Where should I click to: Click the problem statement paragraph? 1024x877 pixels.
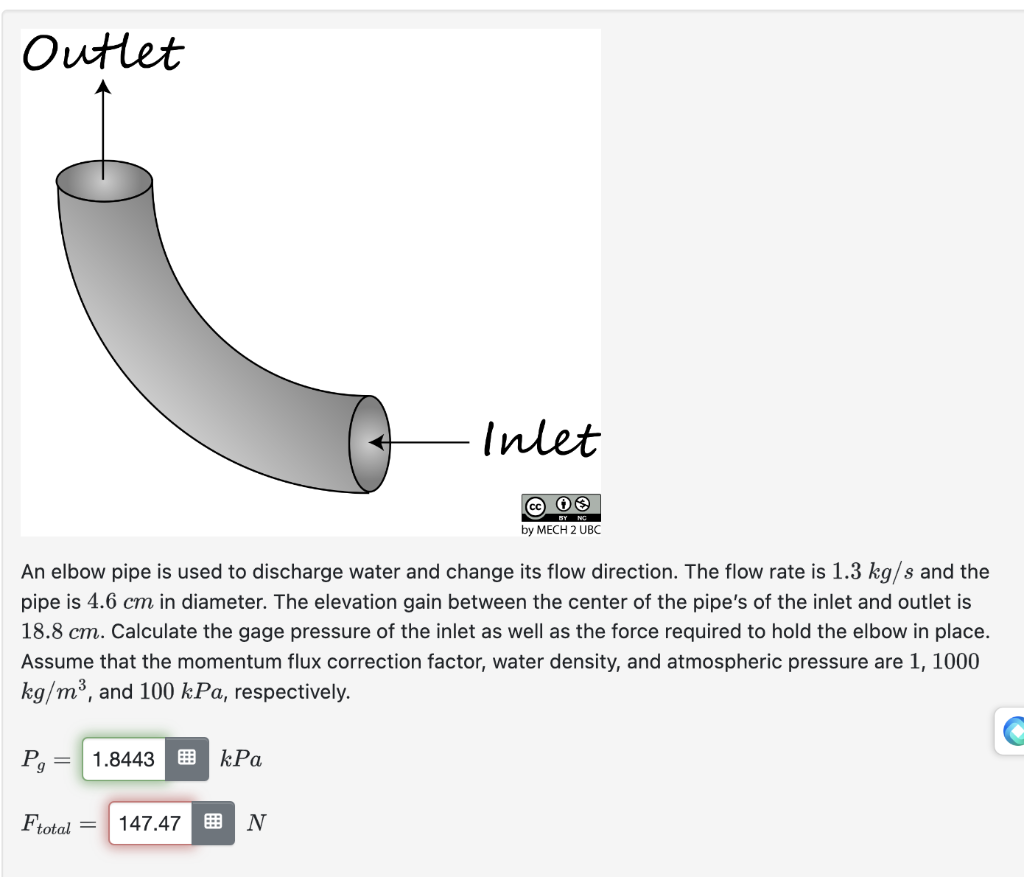pyautogui.click(x=500, y=630)
